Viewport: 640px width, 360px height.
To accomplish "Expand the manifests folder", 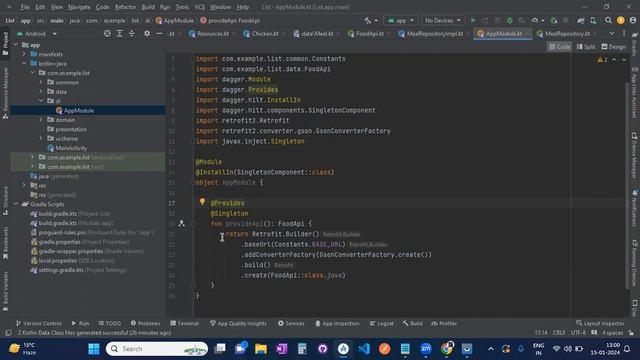I will (x=24, y=54).
